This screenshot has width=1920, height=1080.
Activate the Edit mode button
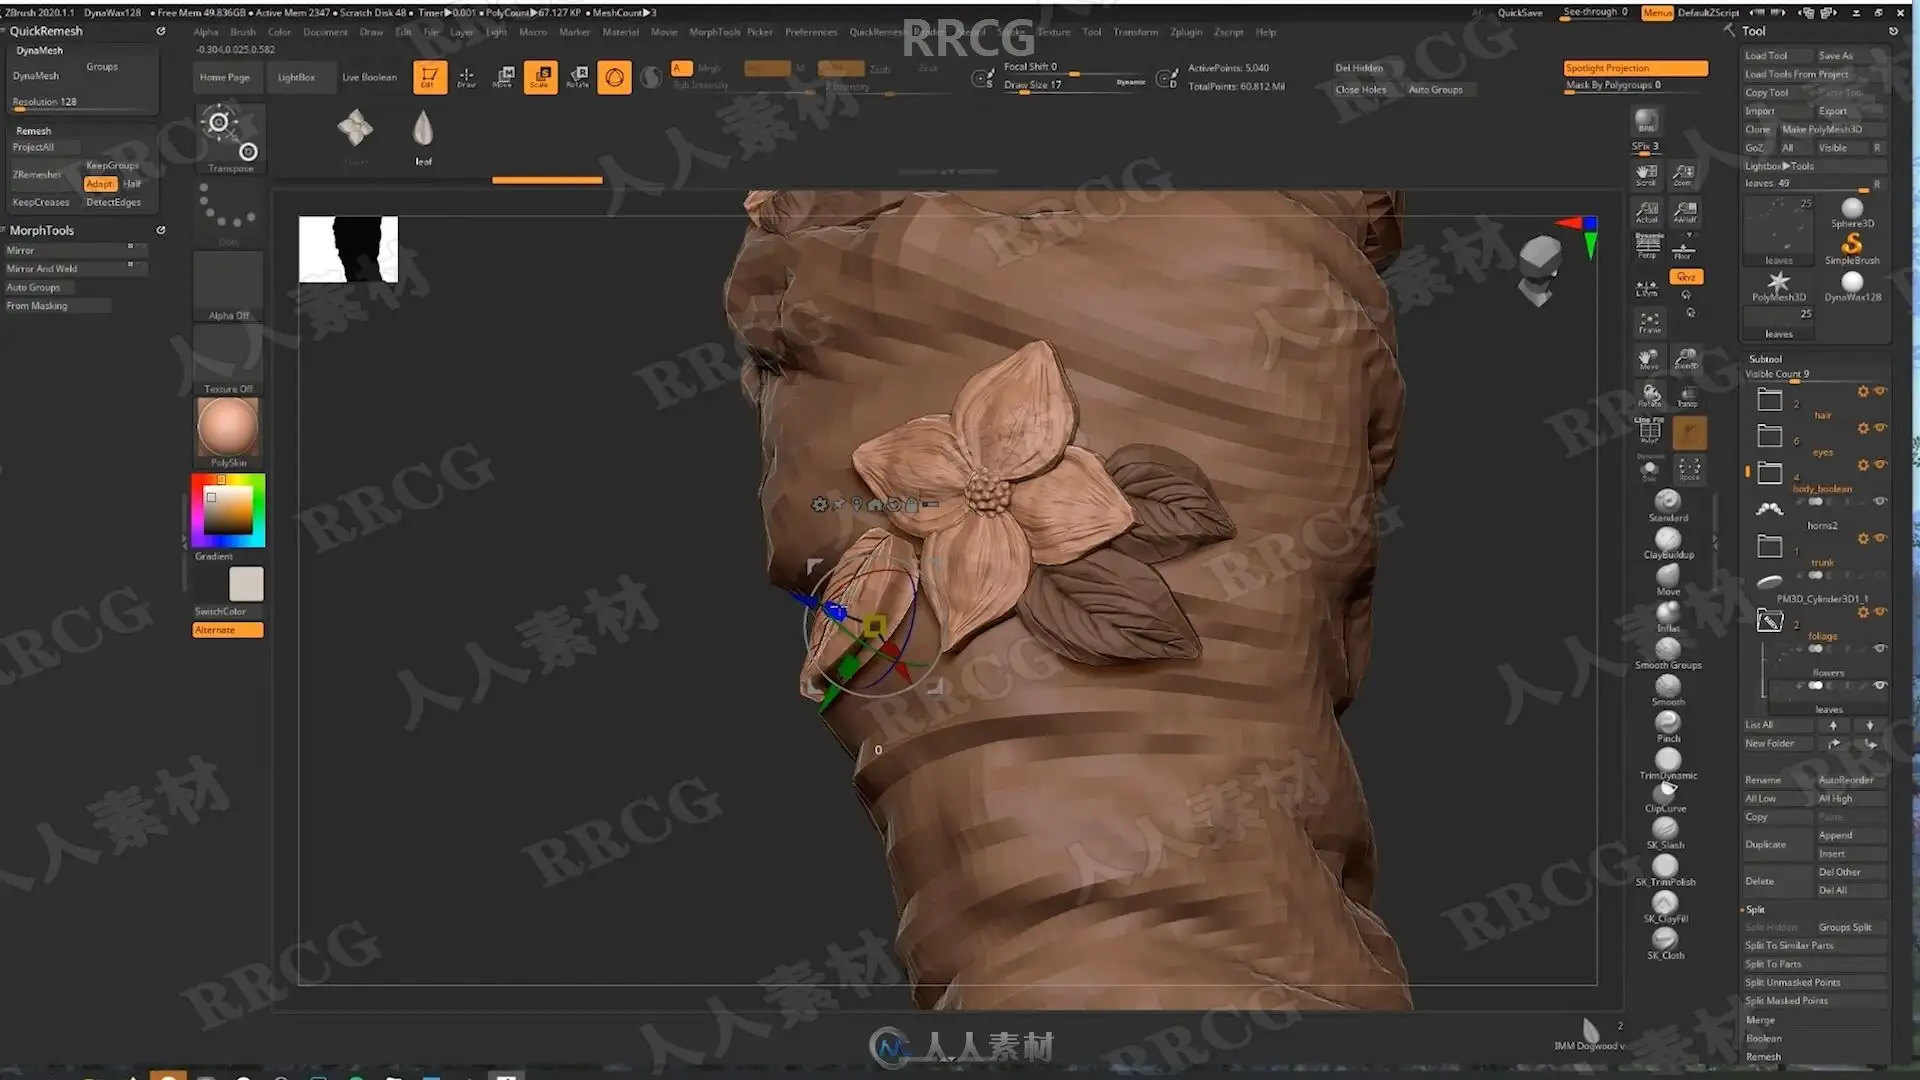click(x=430, y=77)
